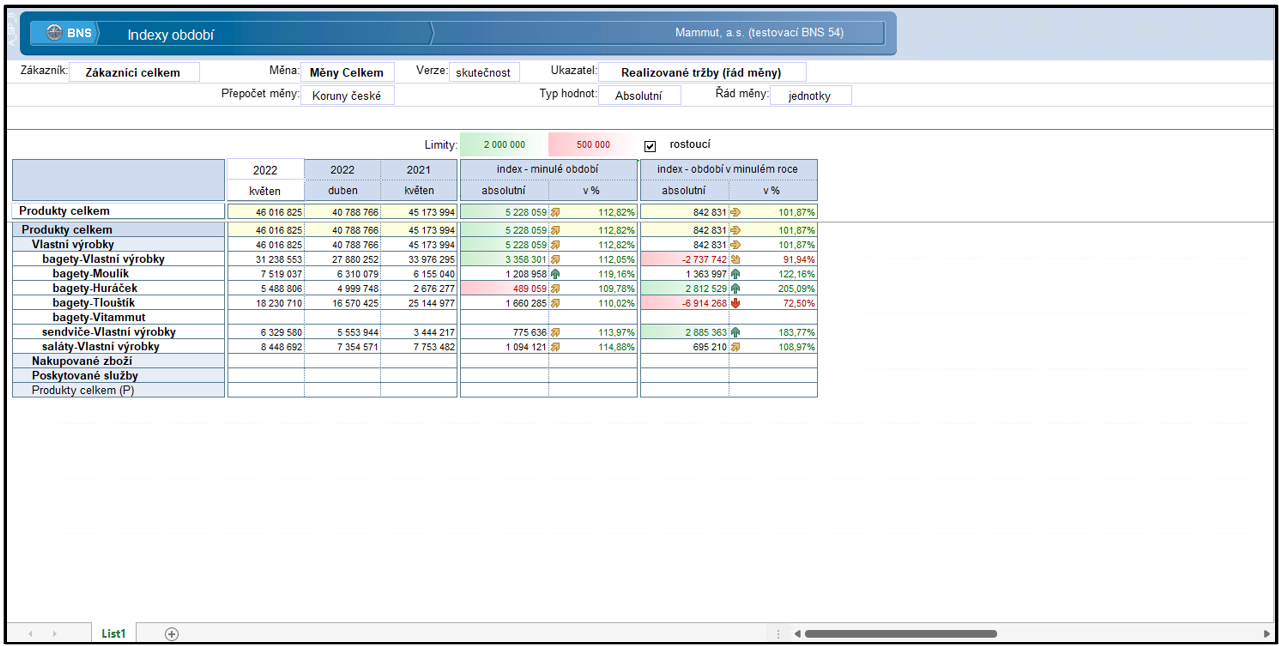Click sheet navigation left arrow

[x=30, y=634]
